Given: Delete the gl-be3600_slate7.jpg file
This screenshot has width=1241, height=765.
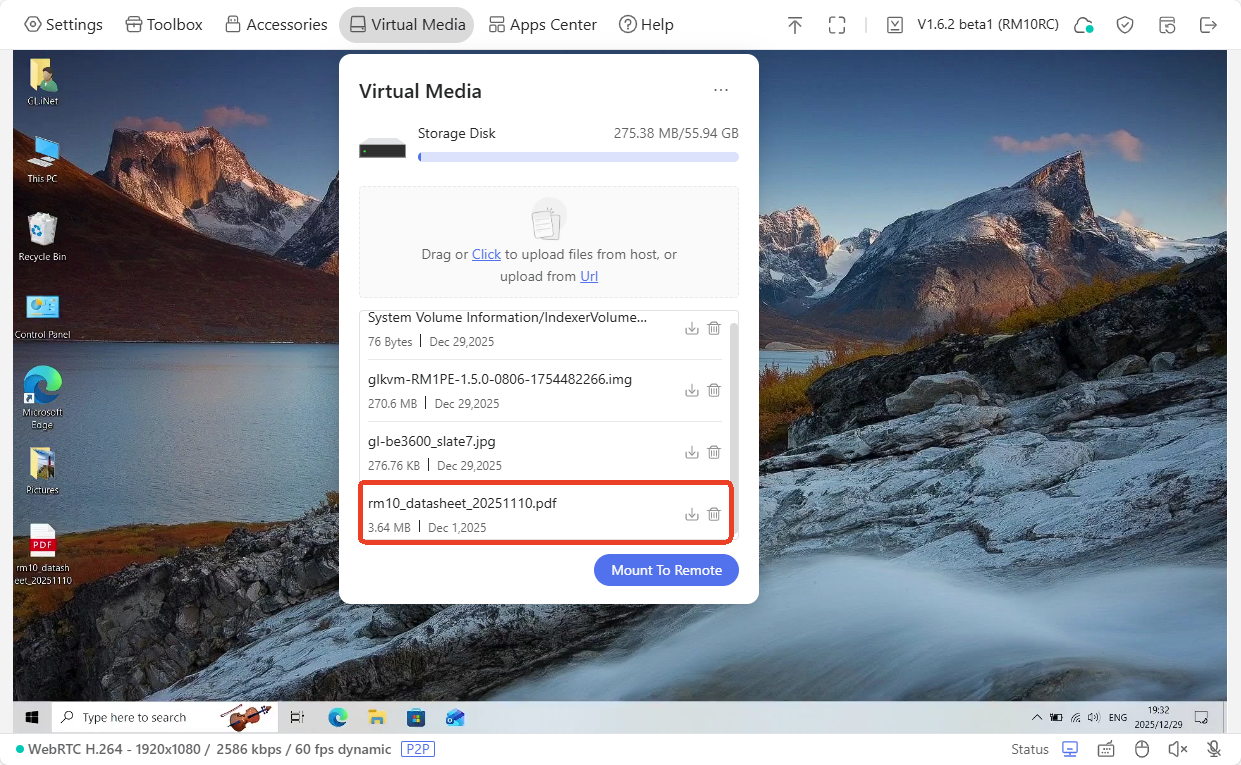Looking at the screenshot, I should [x=714, y=452].
